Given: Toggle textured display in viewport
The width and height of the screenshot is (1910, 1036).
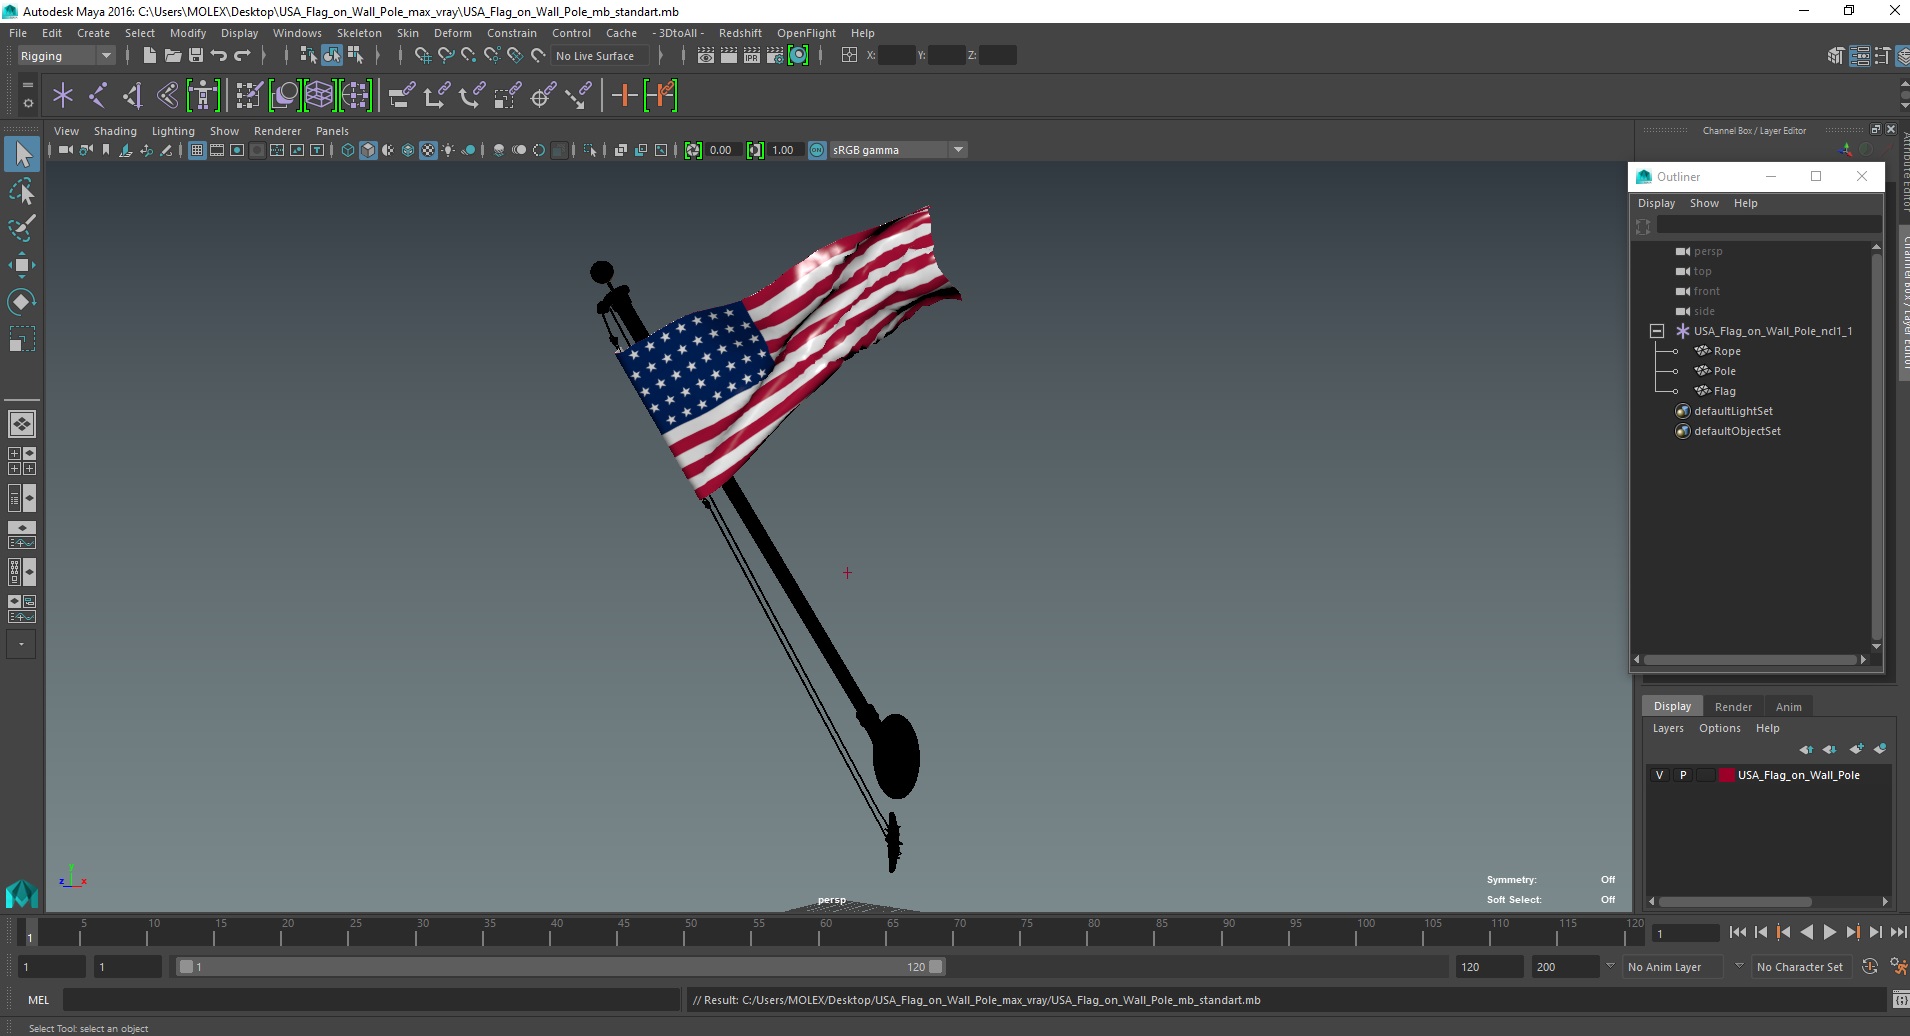Looking at the screenshot, I should (x=428, y=150).
